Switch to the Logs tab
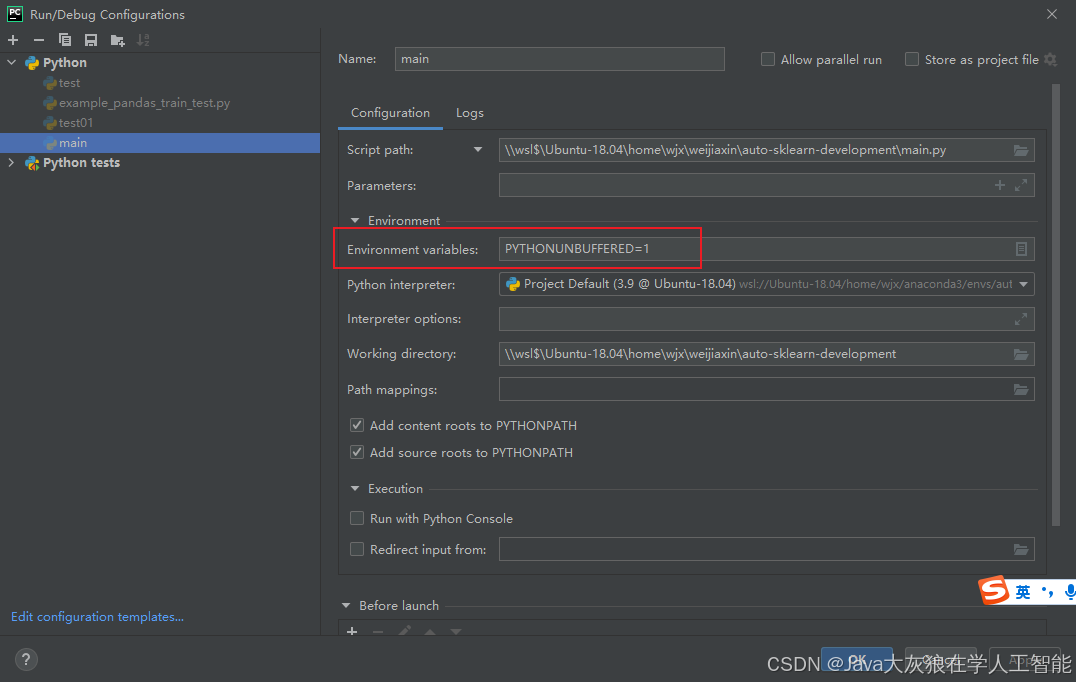Screen dimensions: 1076x682 pyautogui.click(x=469, y=113)
